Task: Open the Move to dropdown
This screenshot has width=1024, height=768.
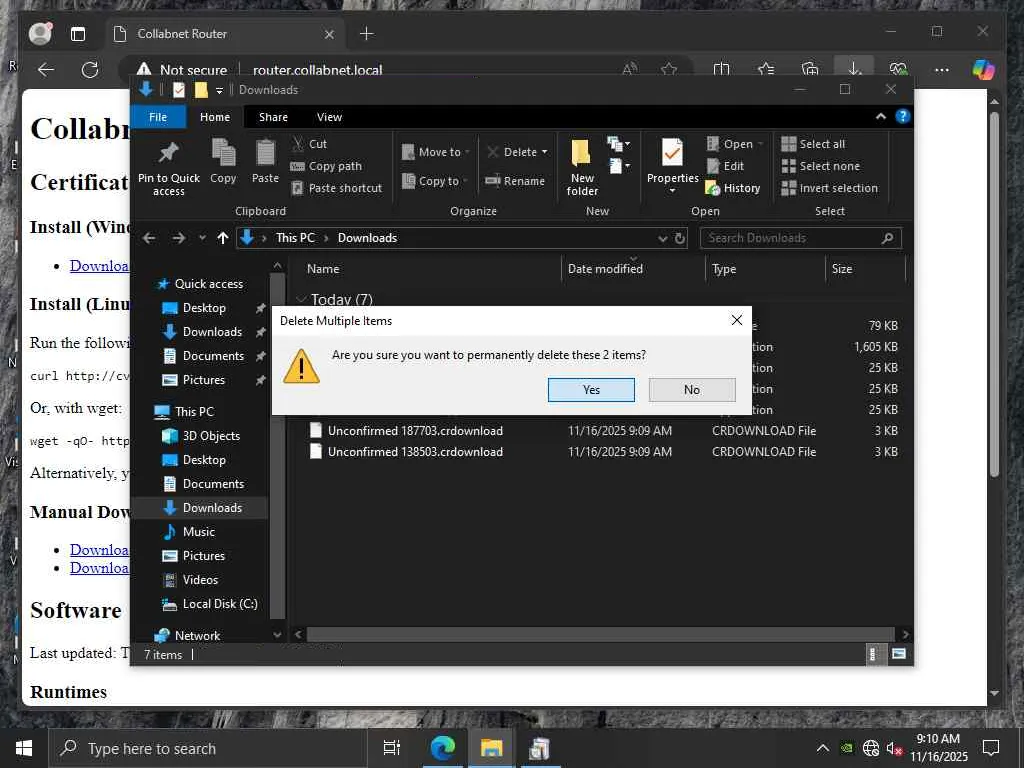Action: (436, 152)
